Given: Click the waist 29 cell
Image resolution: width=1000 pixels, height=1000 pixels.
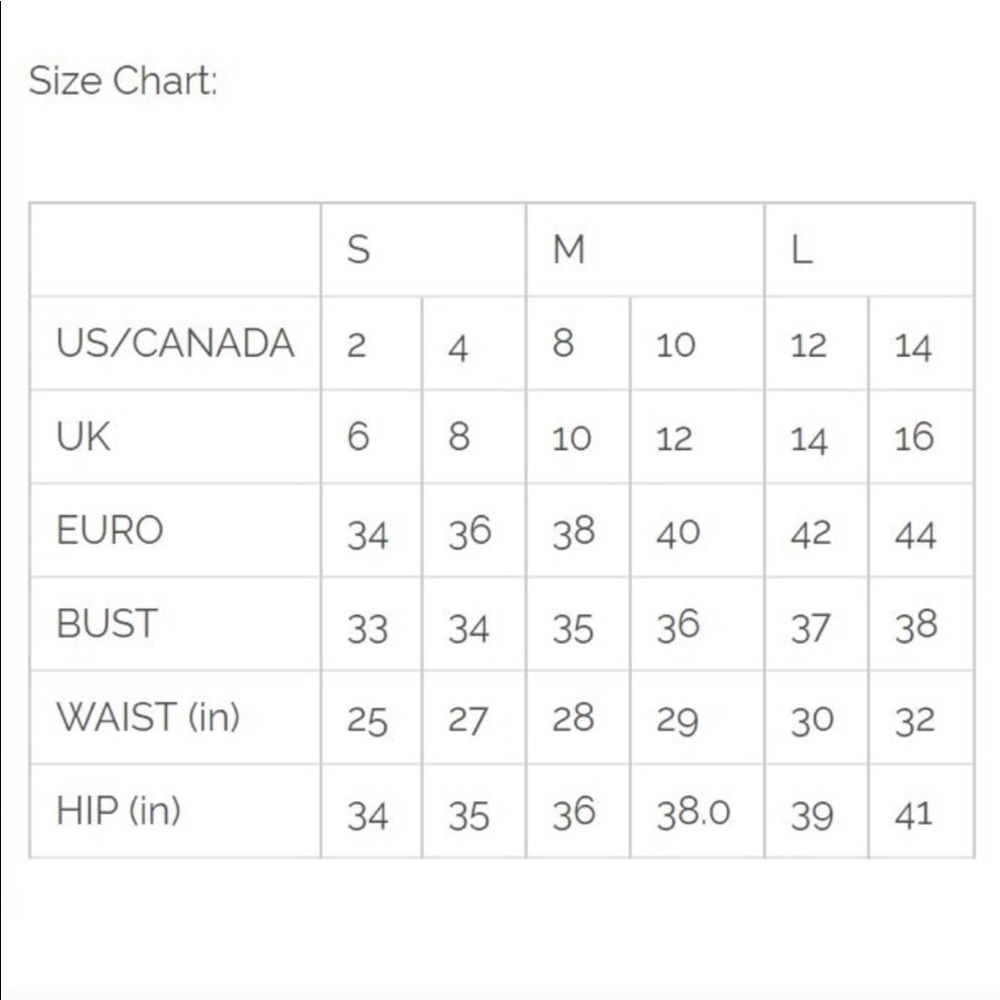Looking at the screenshot, I should 676,721.
